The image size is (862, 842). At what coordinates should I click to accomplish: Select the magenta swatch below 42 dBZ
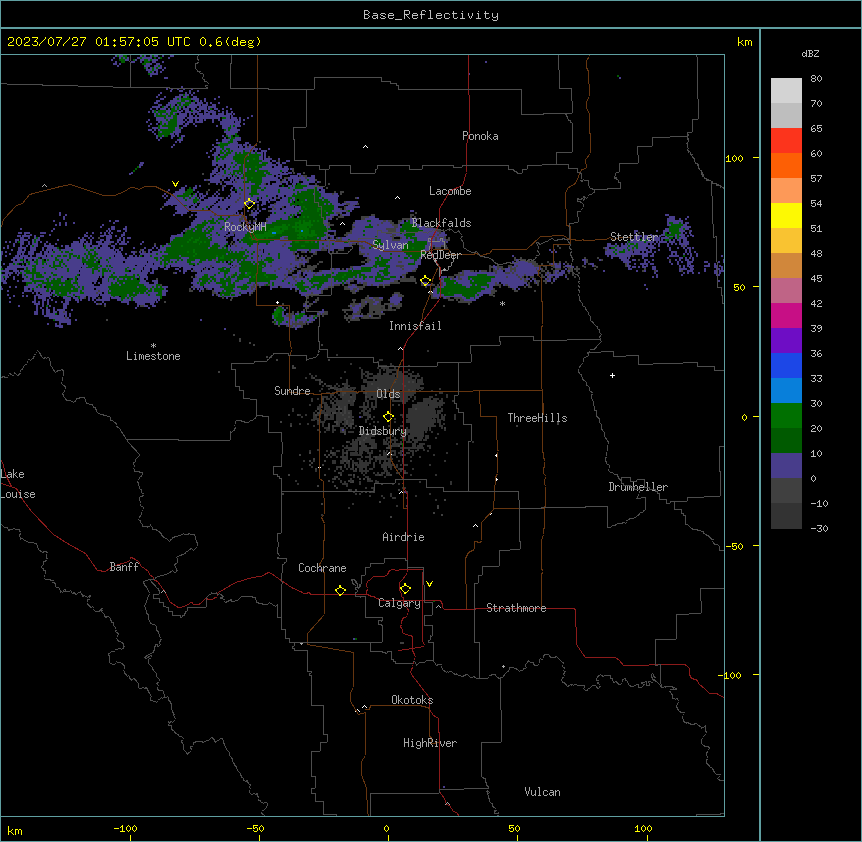coord(786,315)
